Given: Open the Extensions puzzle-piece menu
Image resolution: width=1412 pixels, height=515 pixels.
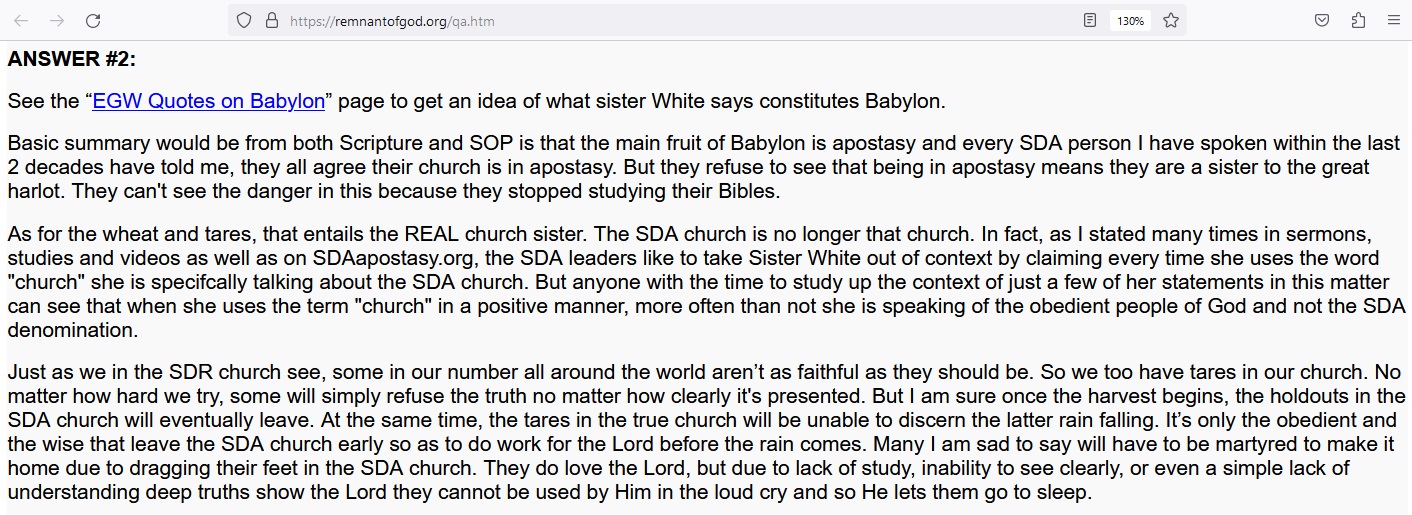Looking at the screenshot, I should (1358, 20).
